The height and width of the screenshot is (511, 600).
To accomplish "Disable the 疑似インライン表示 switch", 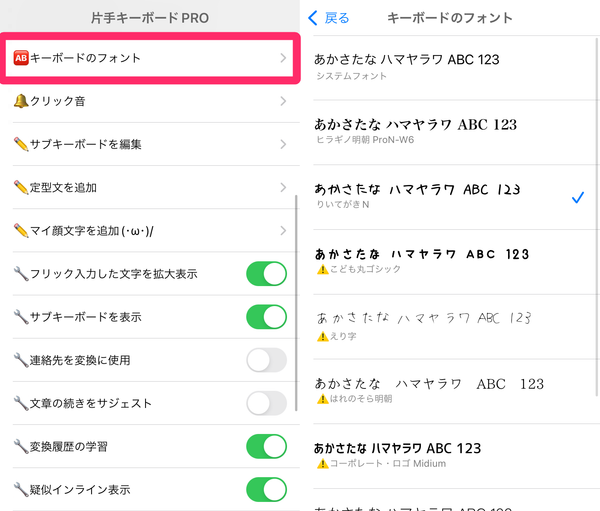I will (x=267, y=490).
